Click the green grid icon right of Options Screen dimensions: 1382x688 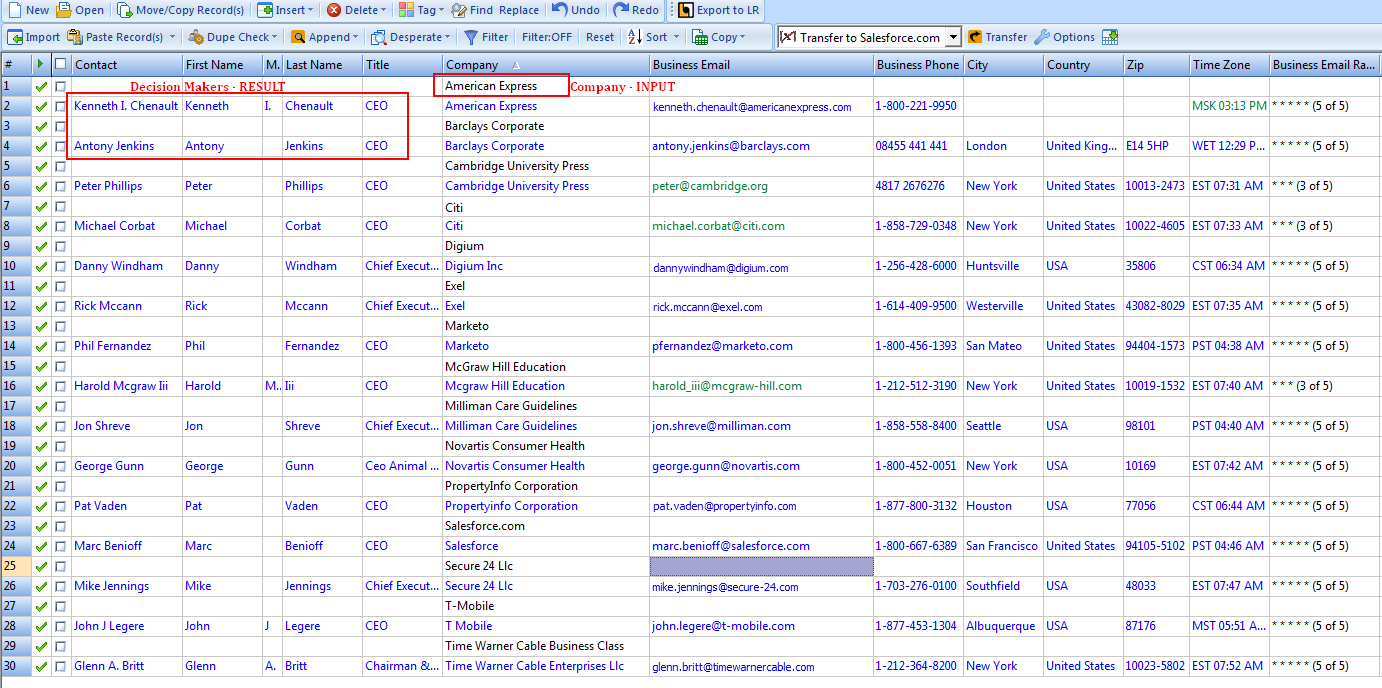click(1110, 37)
